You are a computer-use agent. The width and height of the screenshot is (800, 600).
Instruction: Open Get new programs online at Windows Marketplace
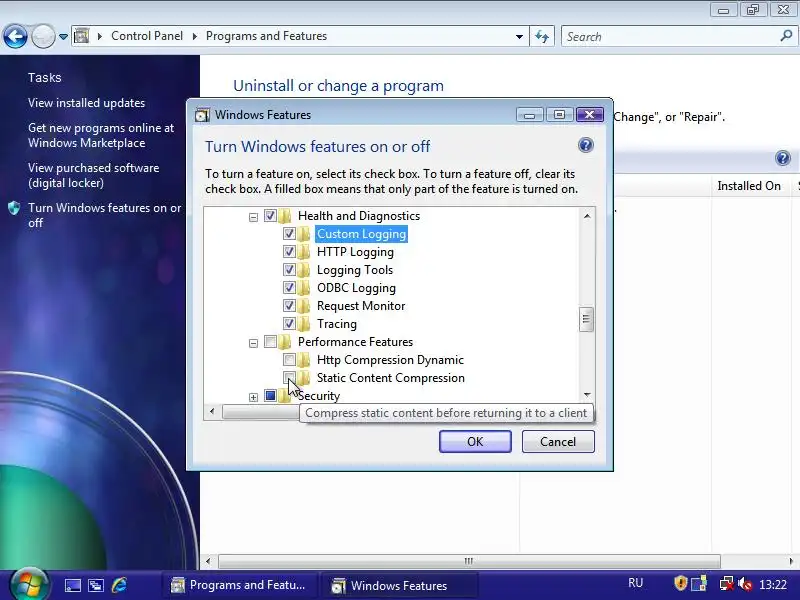(x=101, y=135)
